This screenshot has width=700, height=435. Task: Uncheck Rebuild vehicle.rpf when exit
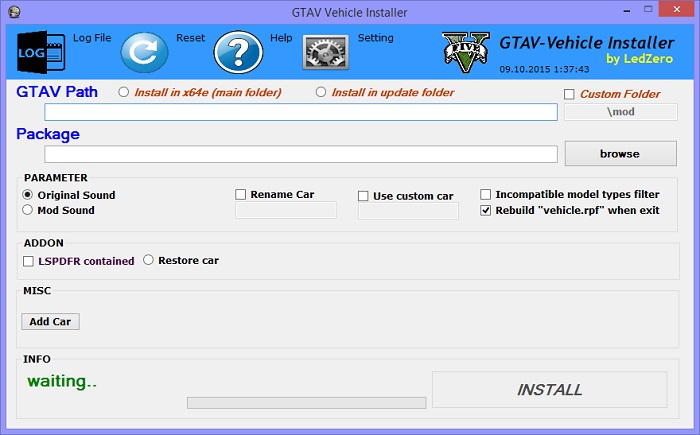(x=486, y=211)
